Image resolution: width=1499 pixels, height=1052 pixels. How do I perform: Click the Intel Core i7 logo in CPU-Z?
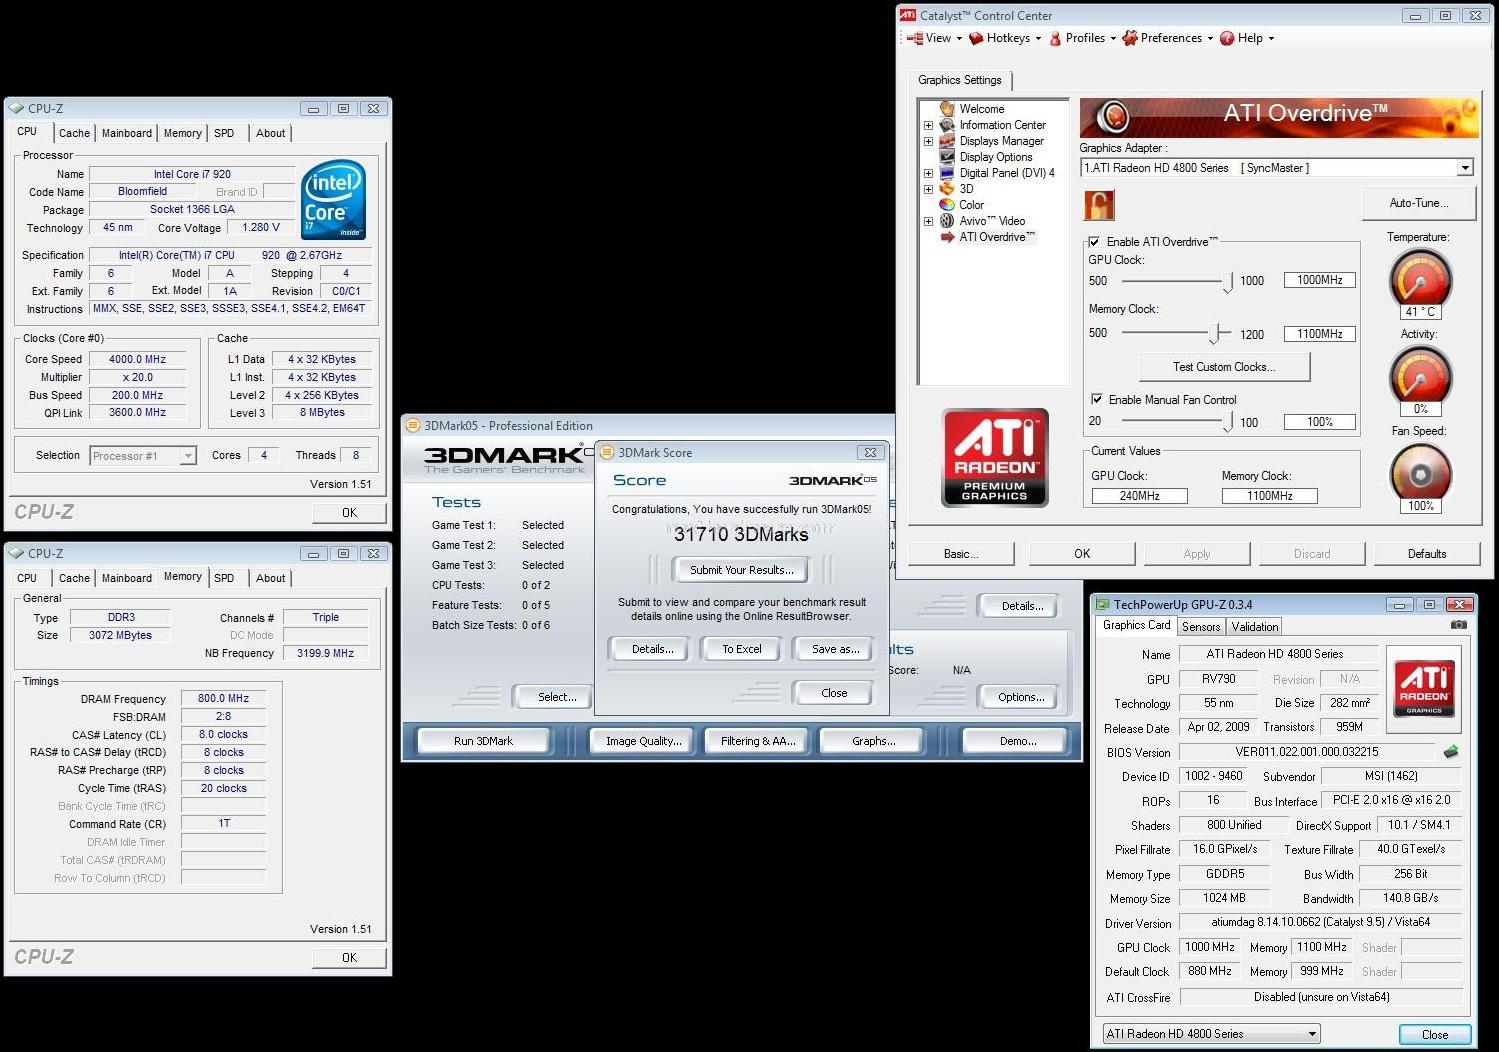[x=334, y=200]
